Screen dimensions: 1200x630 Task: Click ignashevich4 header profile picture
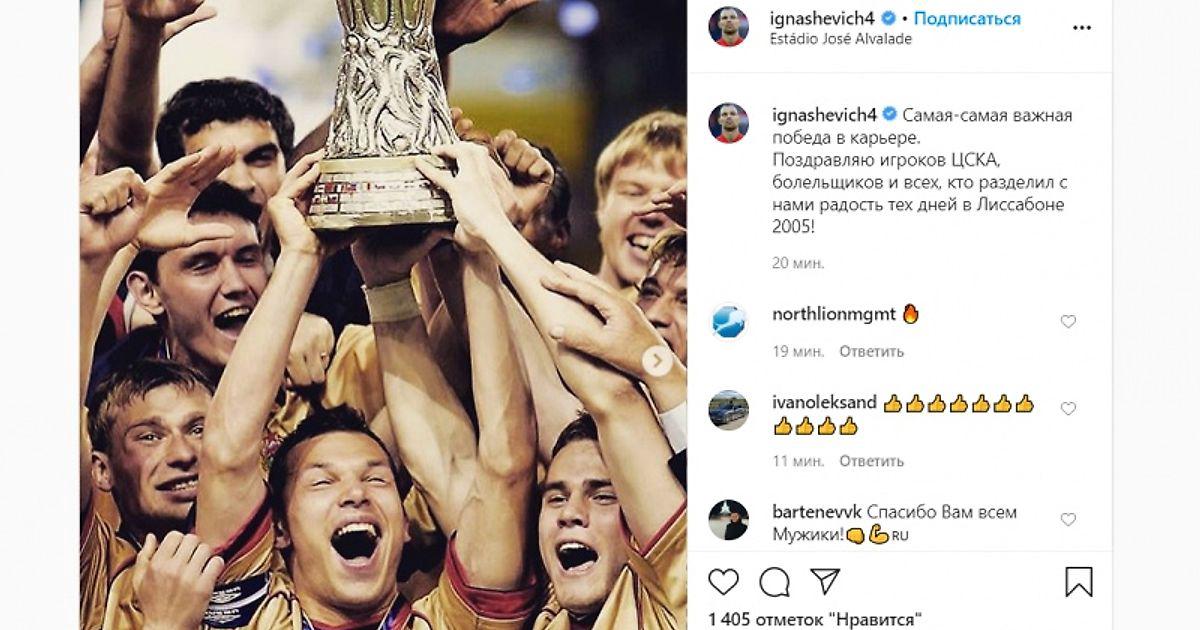(729, 27)
